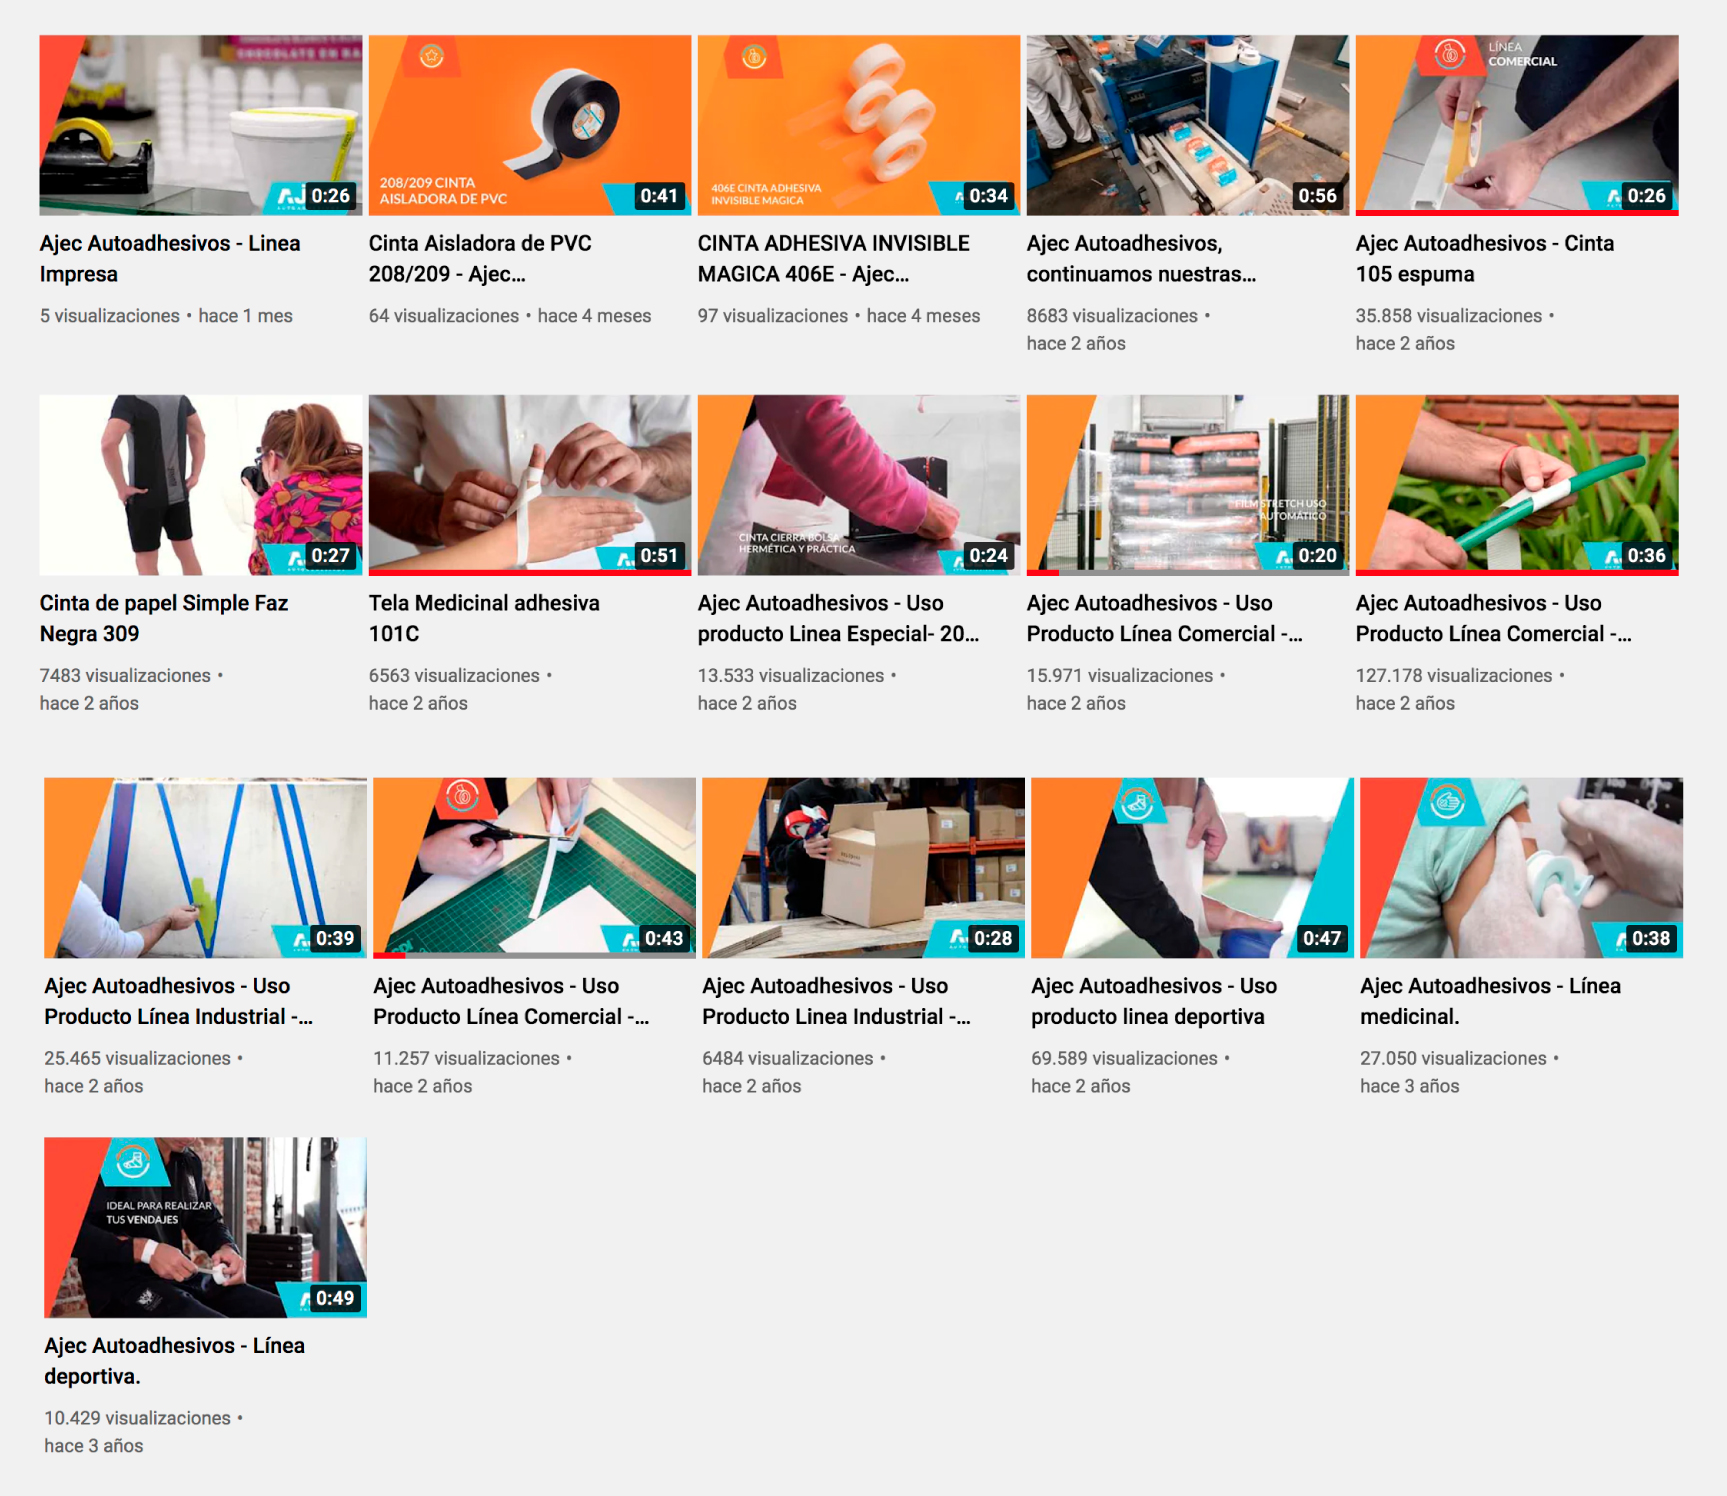
Task: Click the title above '11.257 visualizaciones'
Action: click(511, 1002)
